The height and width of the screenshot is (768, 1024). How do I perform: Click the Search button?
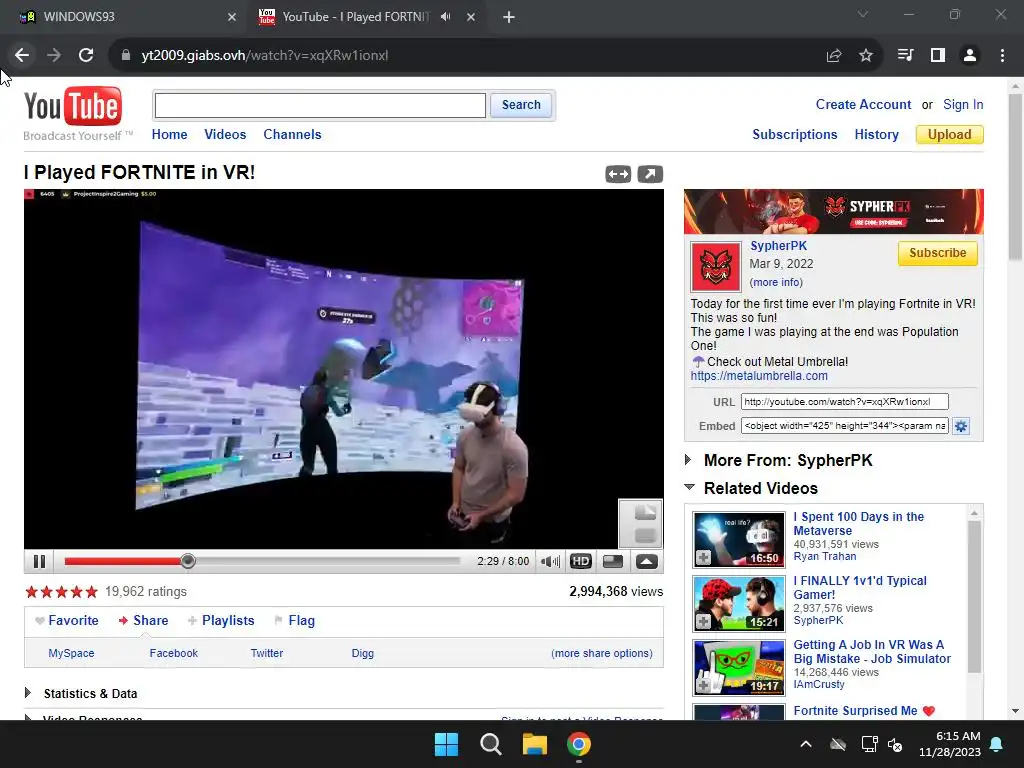click(x=521, y=105)
